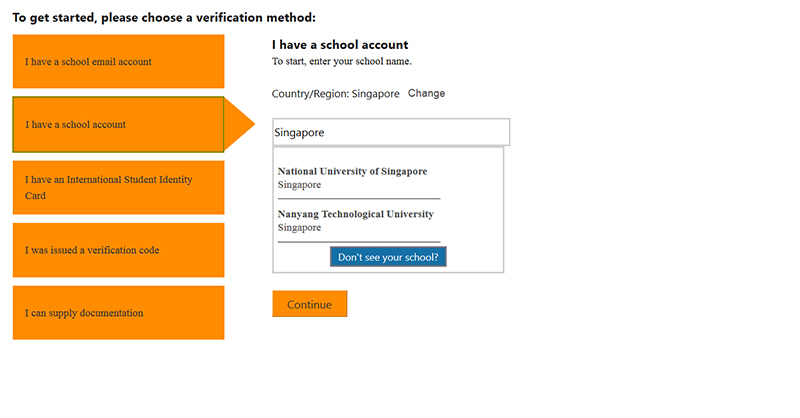Choose 'I can supply documentation' method
Viewport: 800px width, 418px height.
point(118,313)
